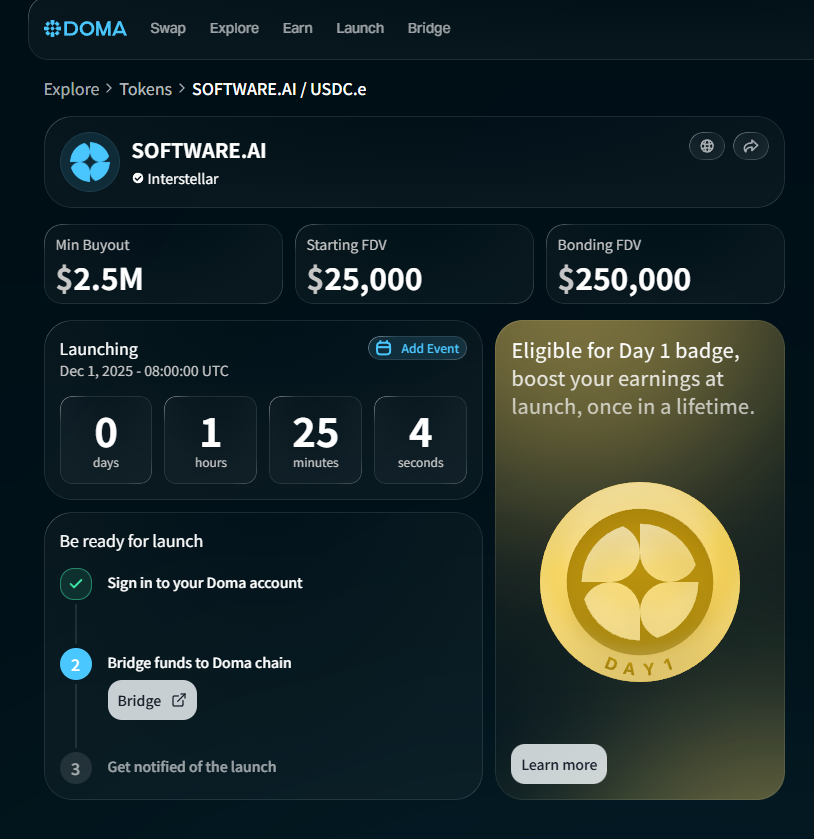
Task: Open Bridge in the top navigation
Action: point(429,28)
